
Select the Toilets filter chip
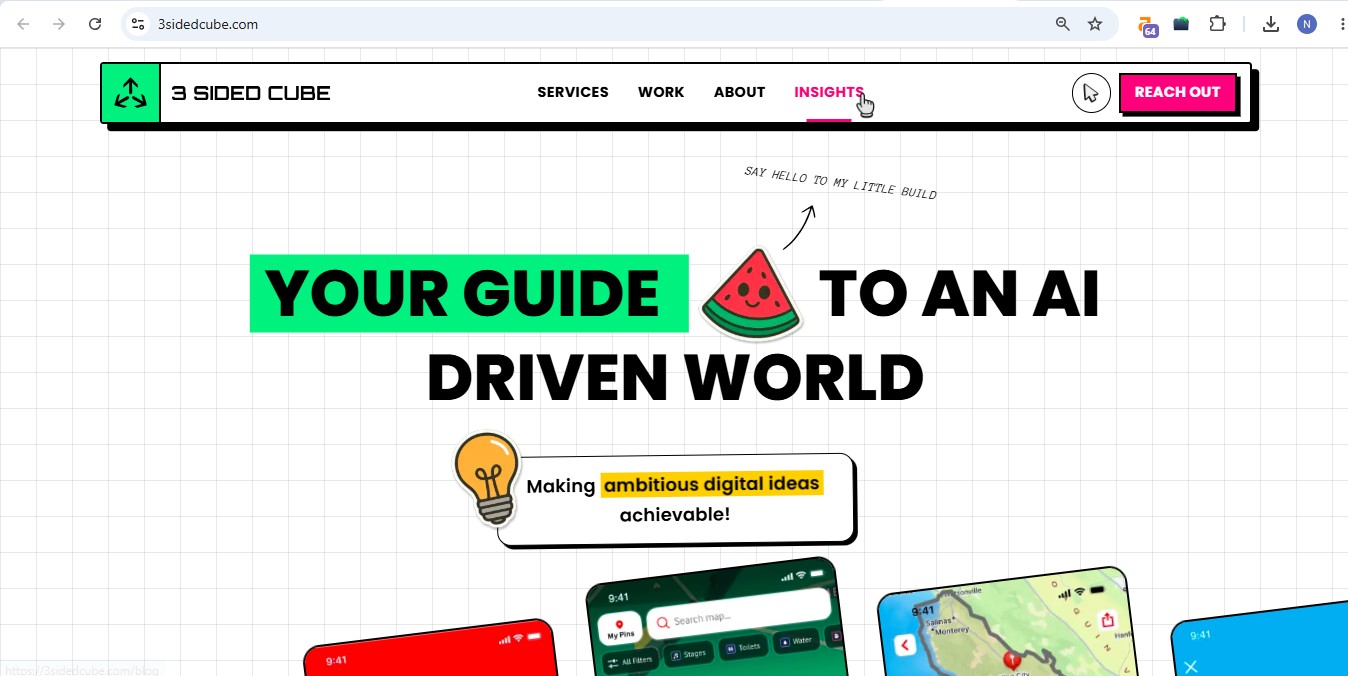pyautogui.click(x=742, y=647)
